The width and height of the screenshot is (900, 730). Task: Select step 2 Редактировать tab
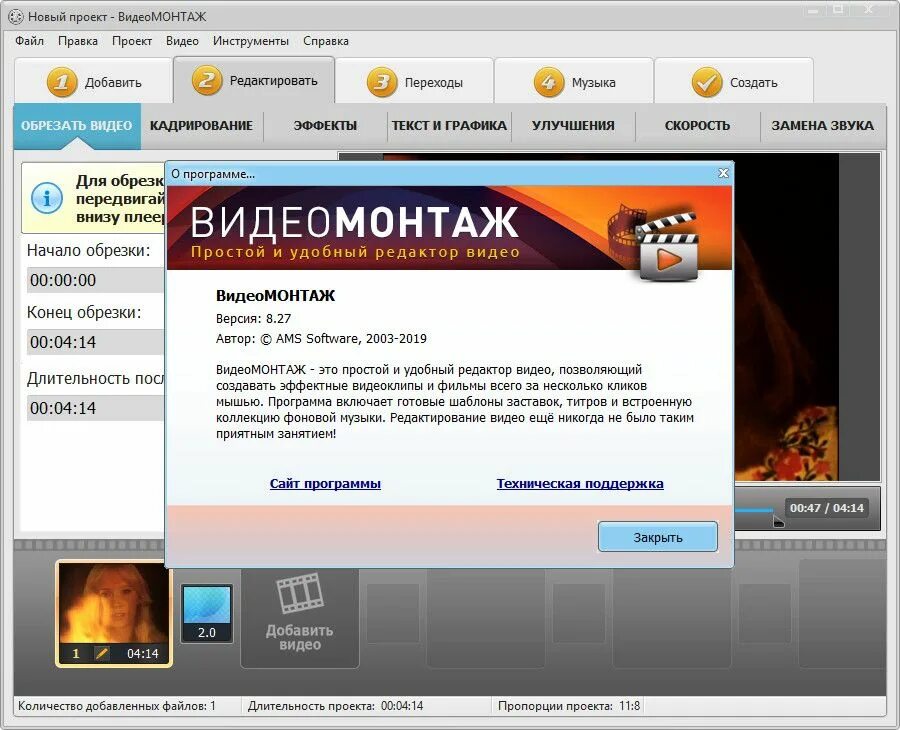click(x=254, y=80)
